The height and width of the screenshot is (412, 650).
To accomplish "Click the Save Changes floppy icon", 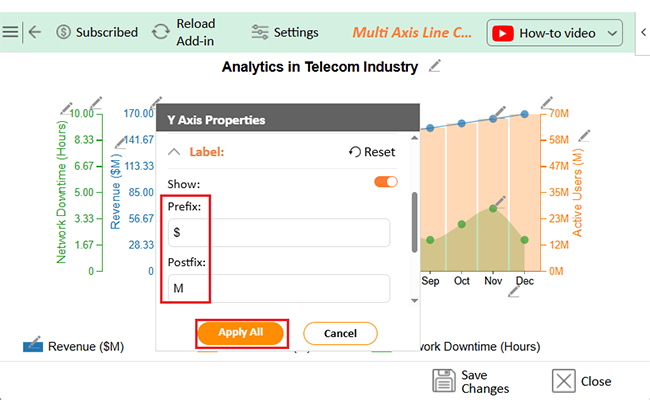I will coord(444,380).
